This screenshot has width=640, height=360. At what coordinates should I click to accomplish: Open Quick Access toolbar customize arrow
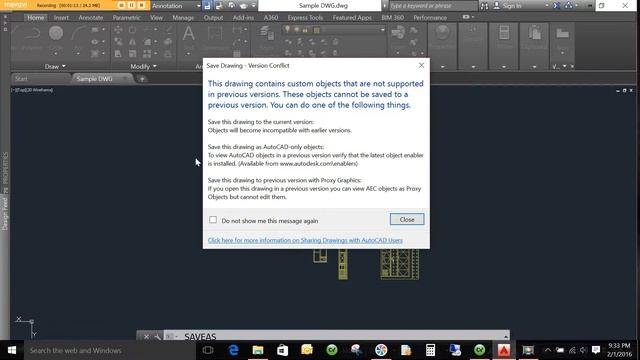click(x=253, y=6)
